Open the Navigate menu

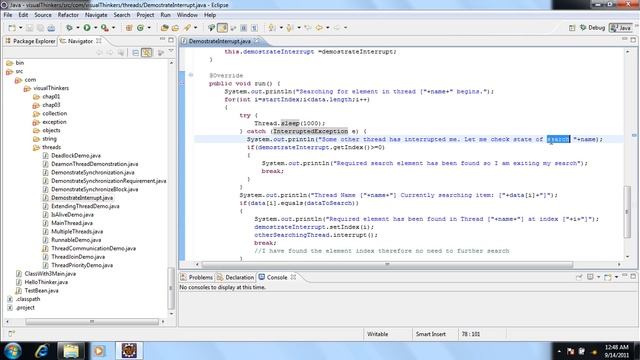pyautogui.click(x=96, y=15)
